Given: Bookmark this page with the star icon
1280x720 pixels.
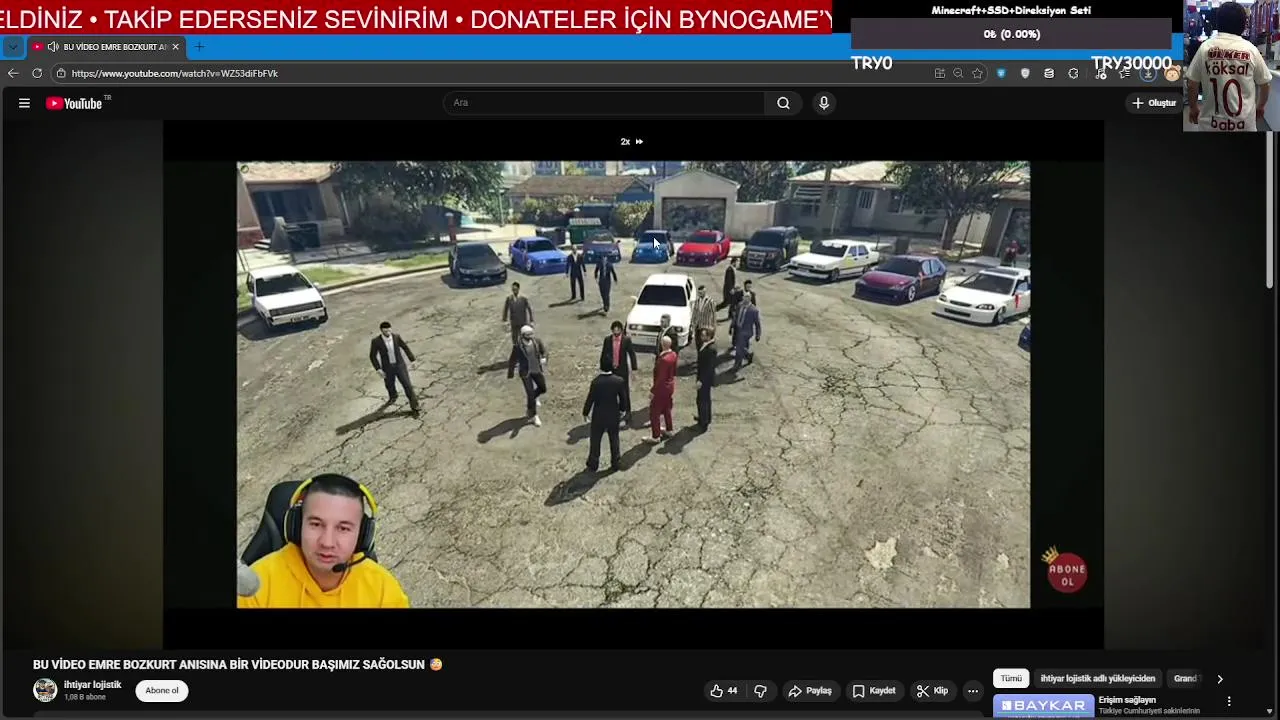Looking at the screenshot, I should pyautogui.click(x=977, y=73).
